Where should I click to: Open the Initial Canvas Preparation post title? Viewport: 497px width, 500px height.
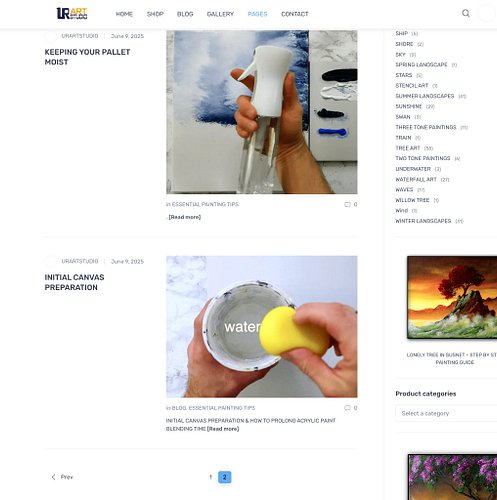74,282
